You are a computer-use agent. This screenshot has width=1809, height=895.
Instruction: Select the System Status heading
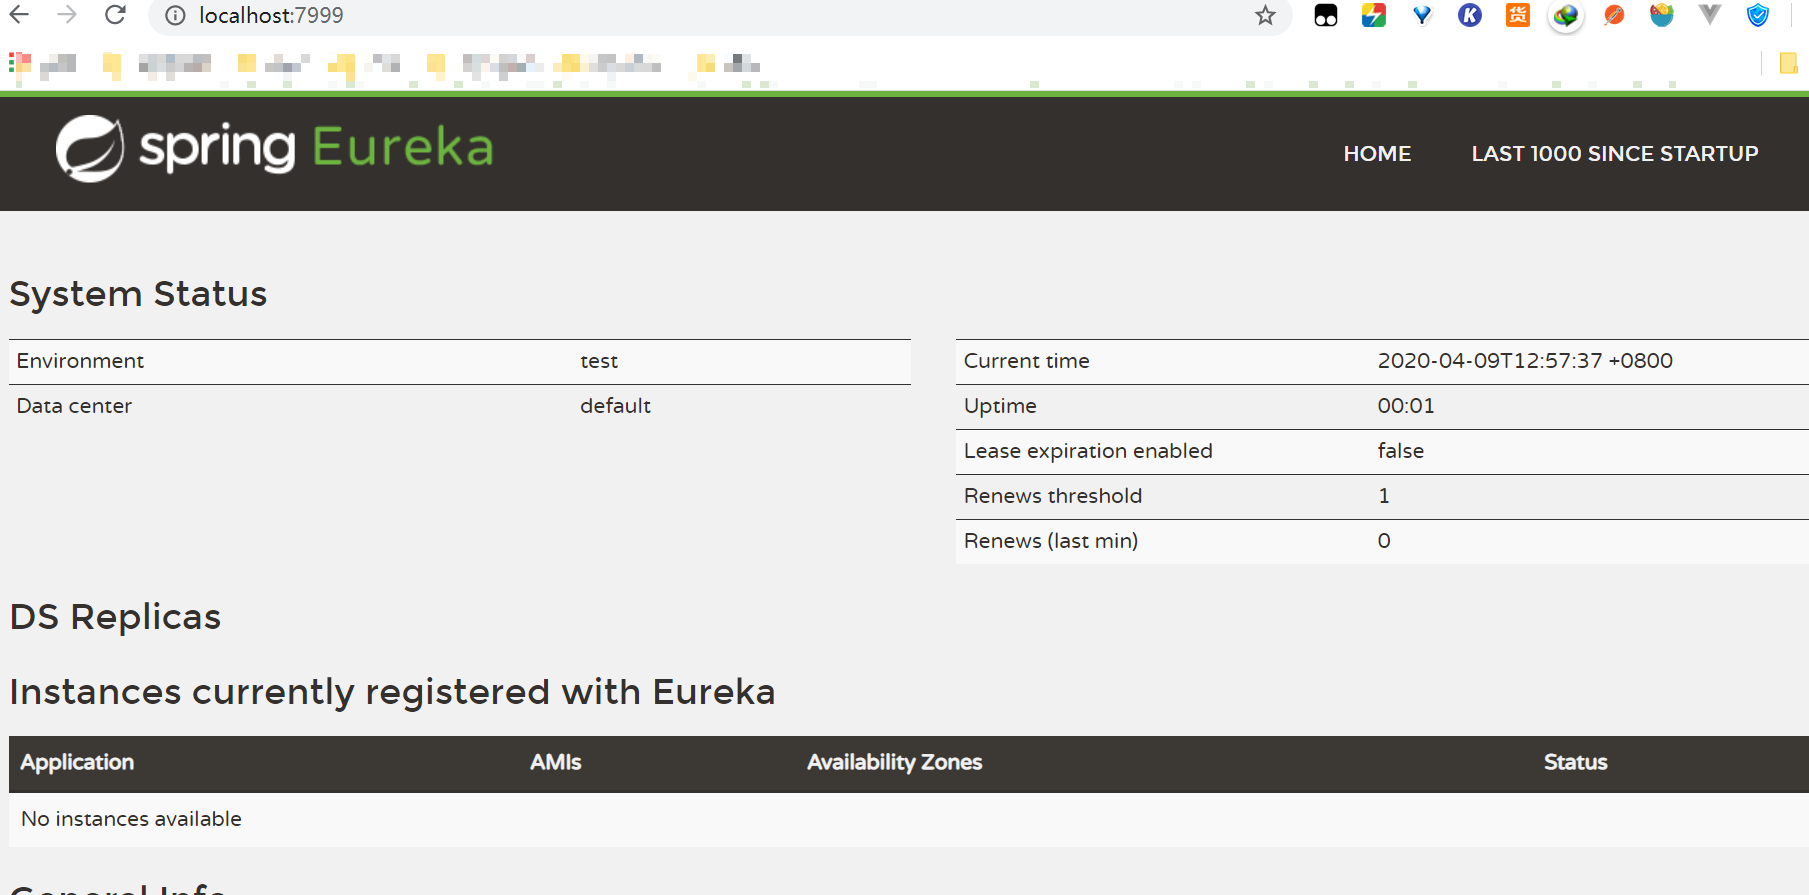[138, 294]
